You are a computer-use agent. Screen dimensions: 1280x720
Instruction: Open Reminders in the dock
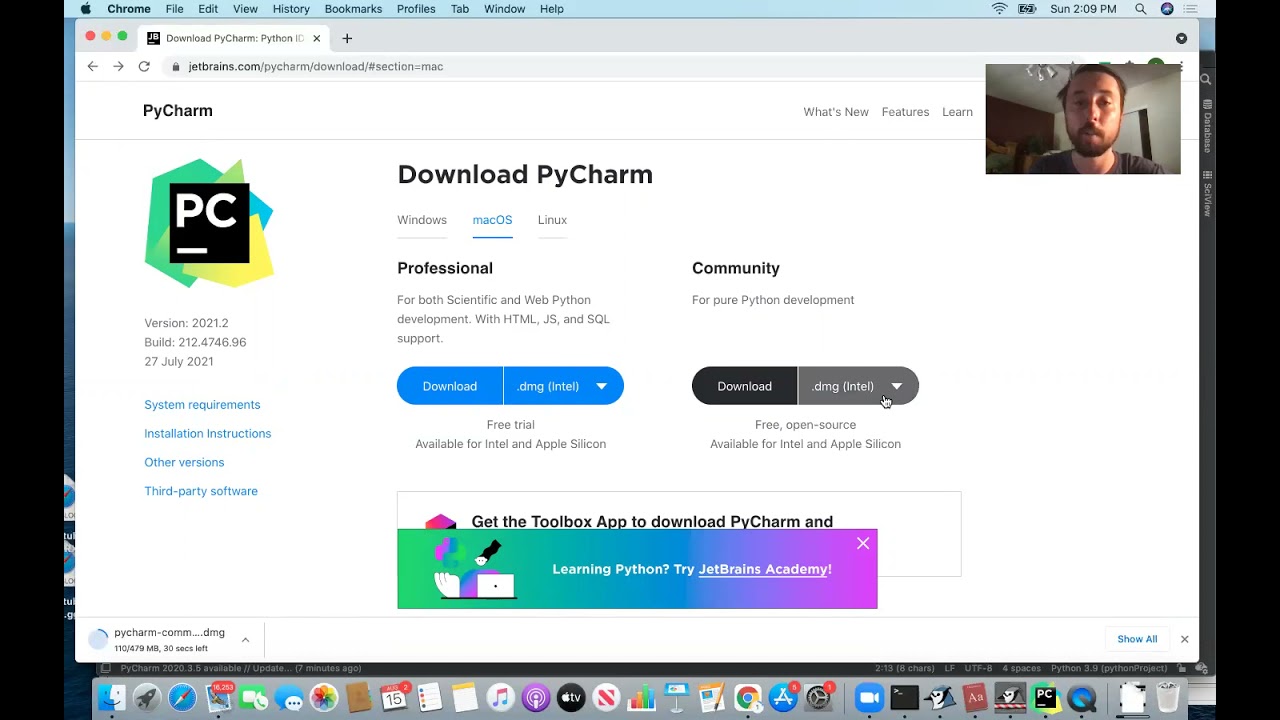(429, 697)
